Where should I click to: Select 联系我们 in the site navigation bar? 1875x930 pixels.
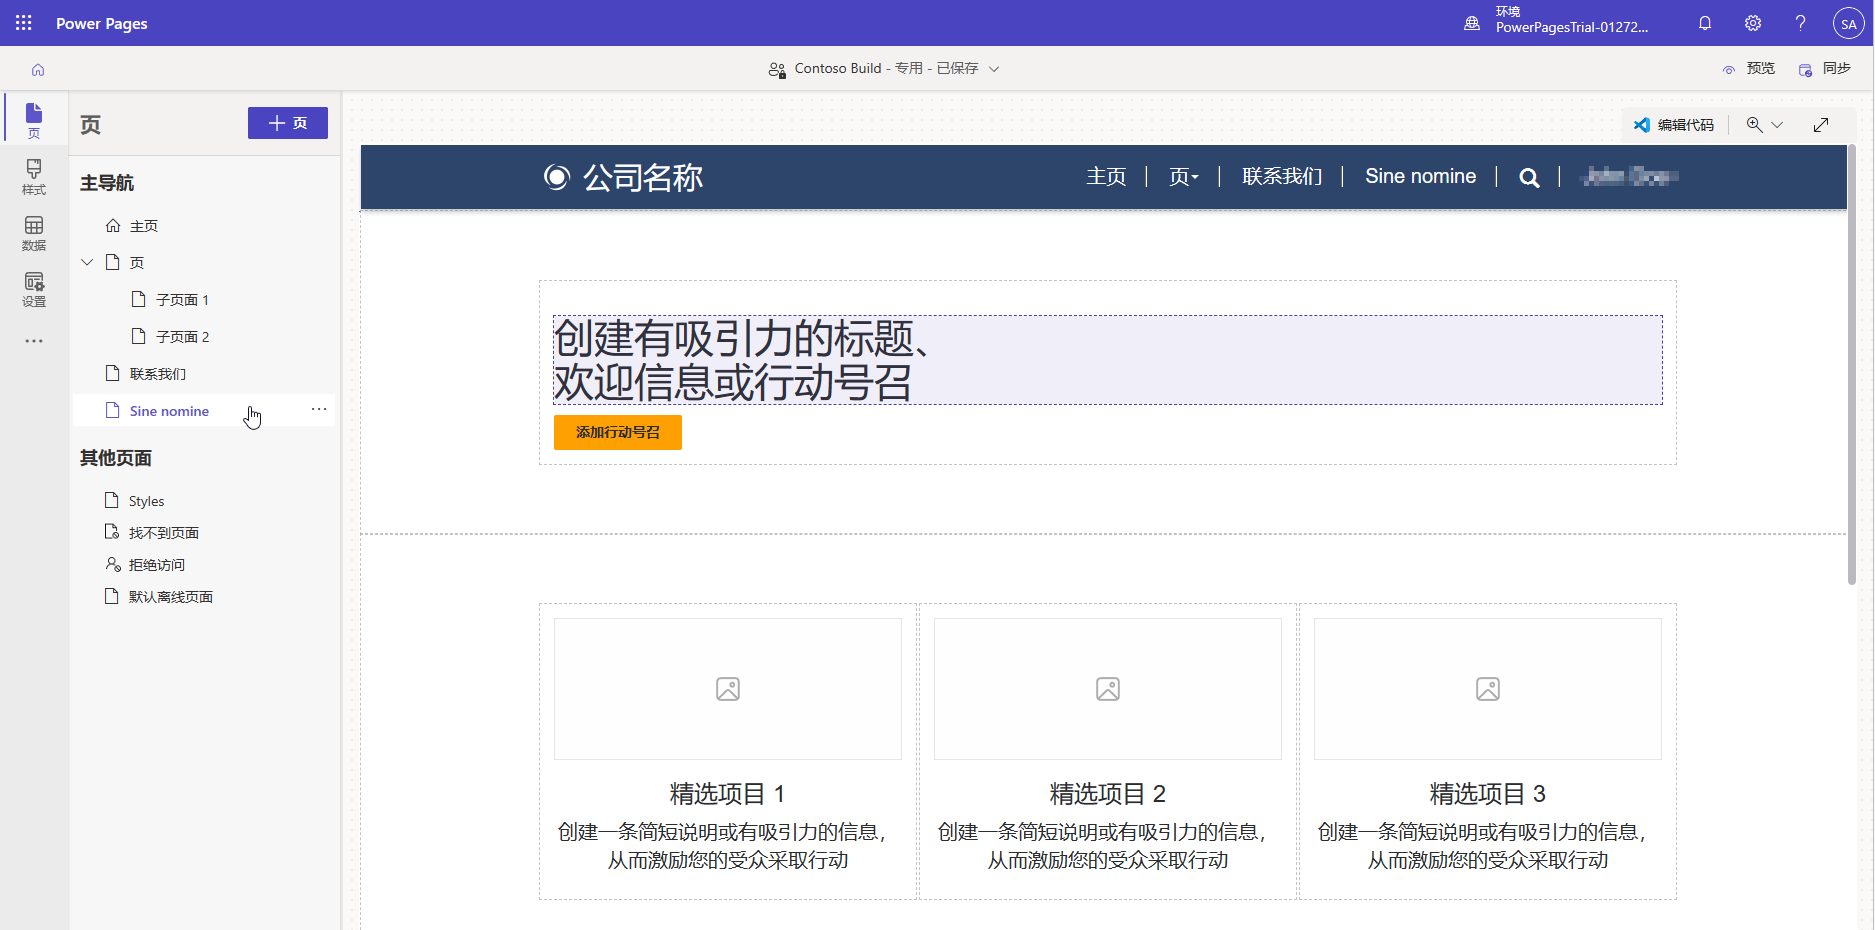click(x=1281, y=176)
